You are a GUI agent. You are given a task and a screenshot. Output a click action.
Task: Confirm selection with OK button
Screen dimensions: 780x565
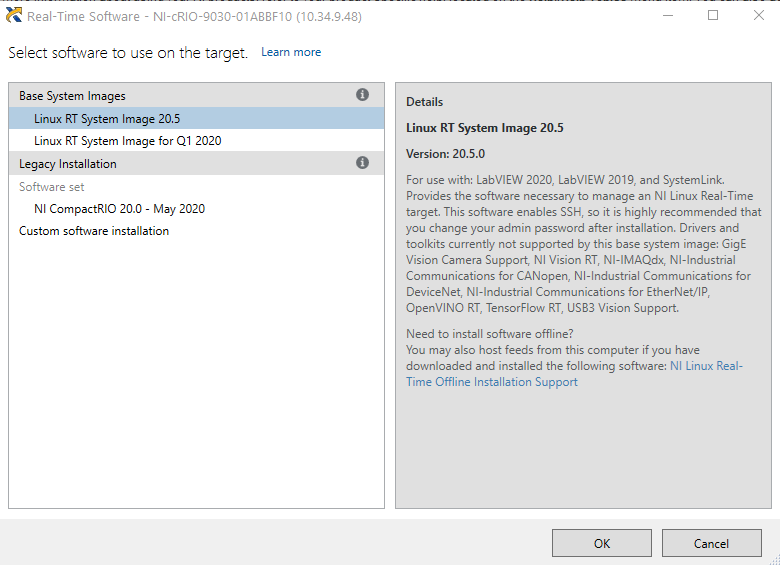coord(601,543)
